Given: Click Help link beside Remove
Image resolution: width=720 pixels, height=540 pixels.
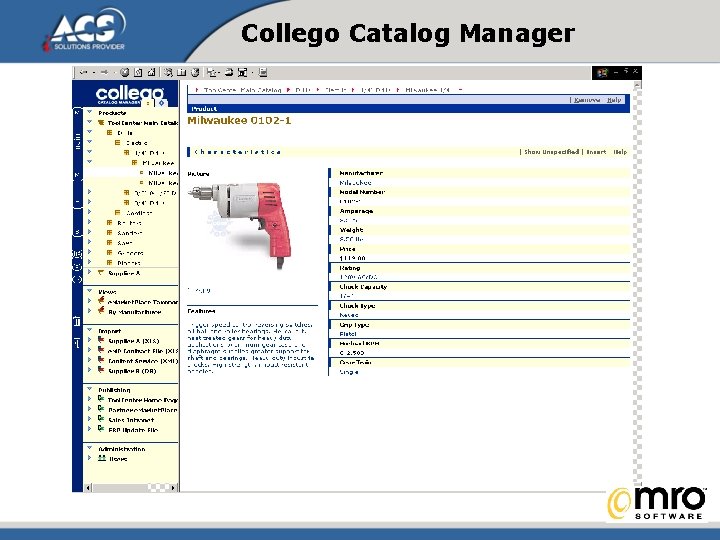Looking at the screenshot, I should pyautogui.click(x=613, y=100).
